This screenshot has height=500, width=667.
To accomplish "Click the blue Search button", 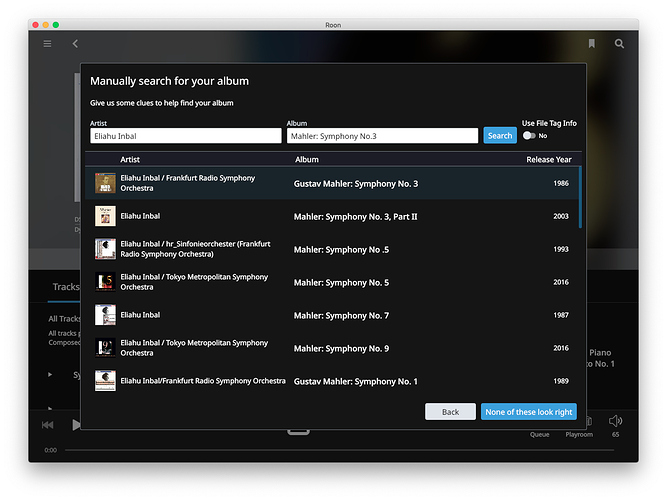I will 500,136.
